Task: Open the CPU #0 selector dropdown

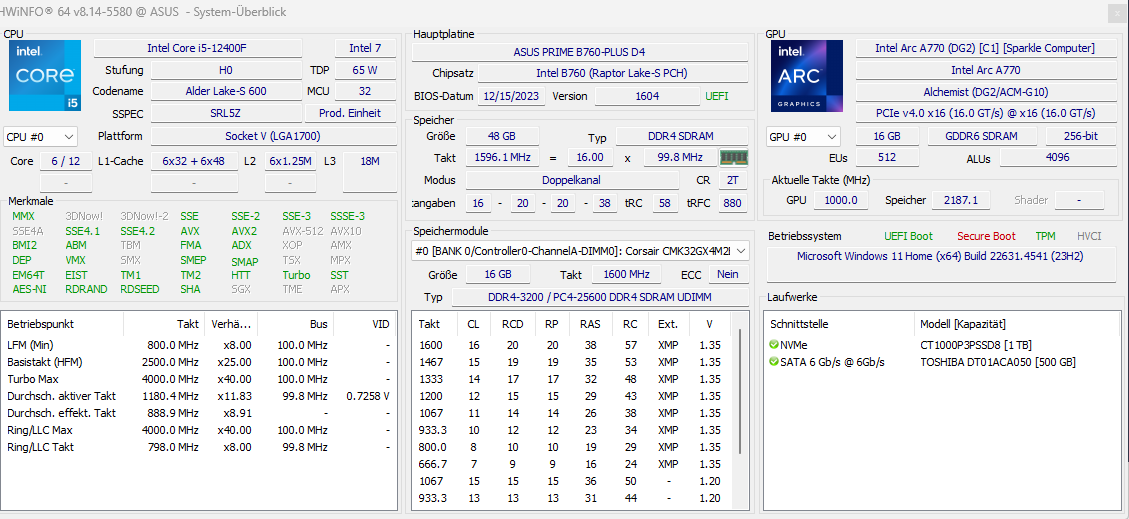Action: click(40, 136)
